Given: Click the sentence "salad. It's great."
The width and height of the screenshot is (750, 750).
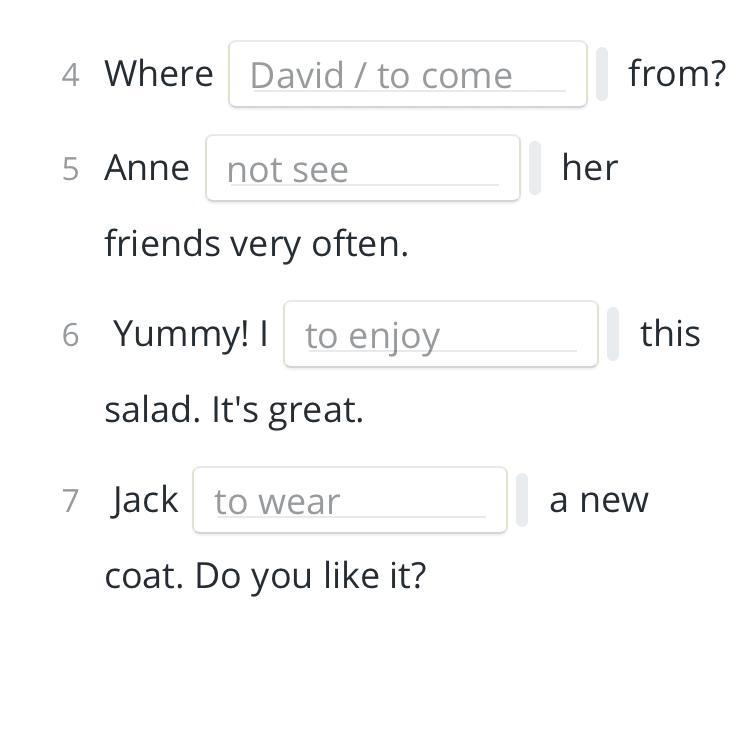Looking at the screenshot, I should (x=234, y=409).
